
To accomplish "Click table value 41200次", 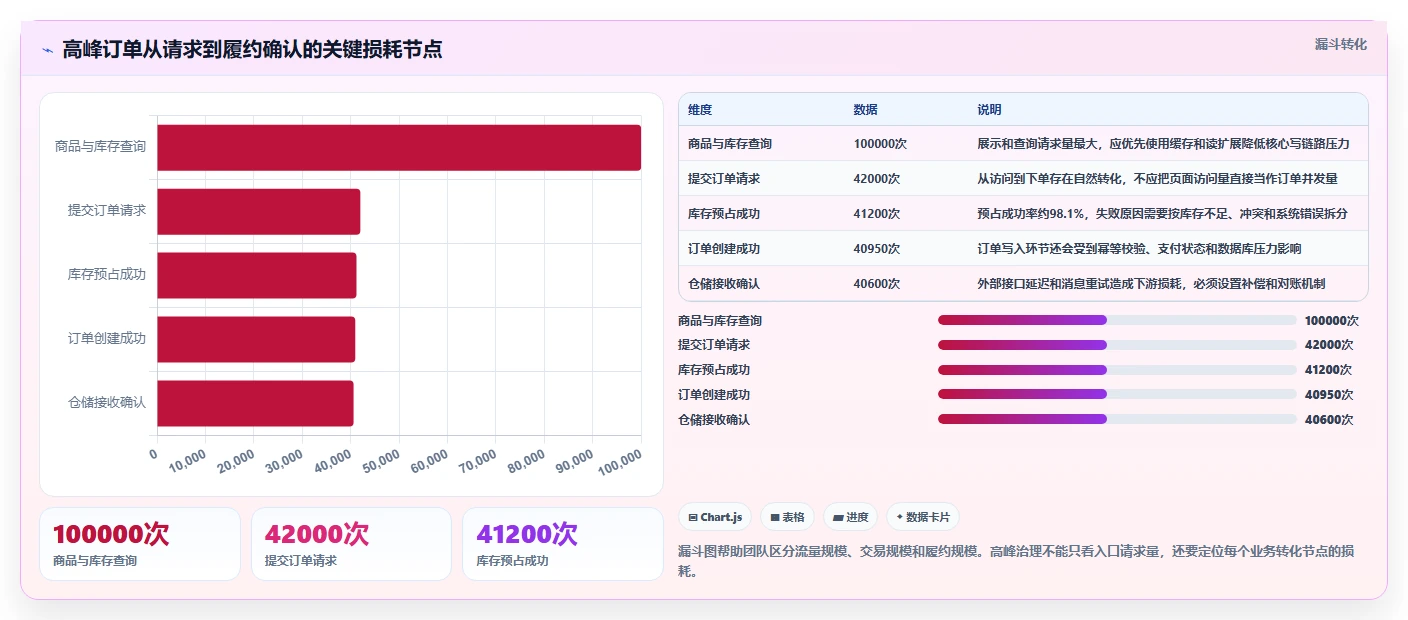I will point(877,214).
